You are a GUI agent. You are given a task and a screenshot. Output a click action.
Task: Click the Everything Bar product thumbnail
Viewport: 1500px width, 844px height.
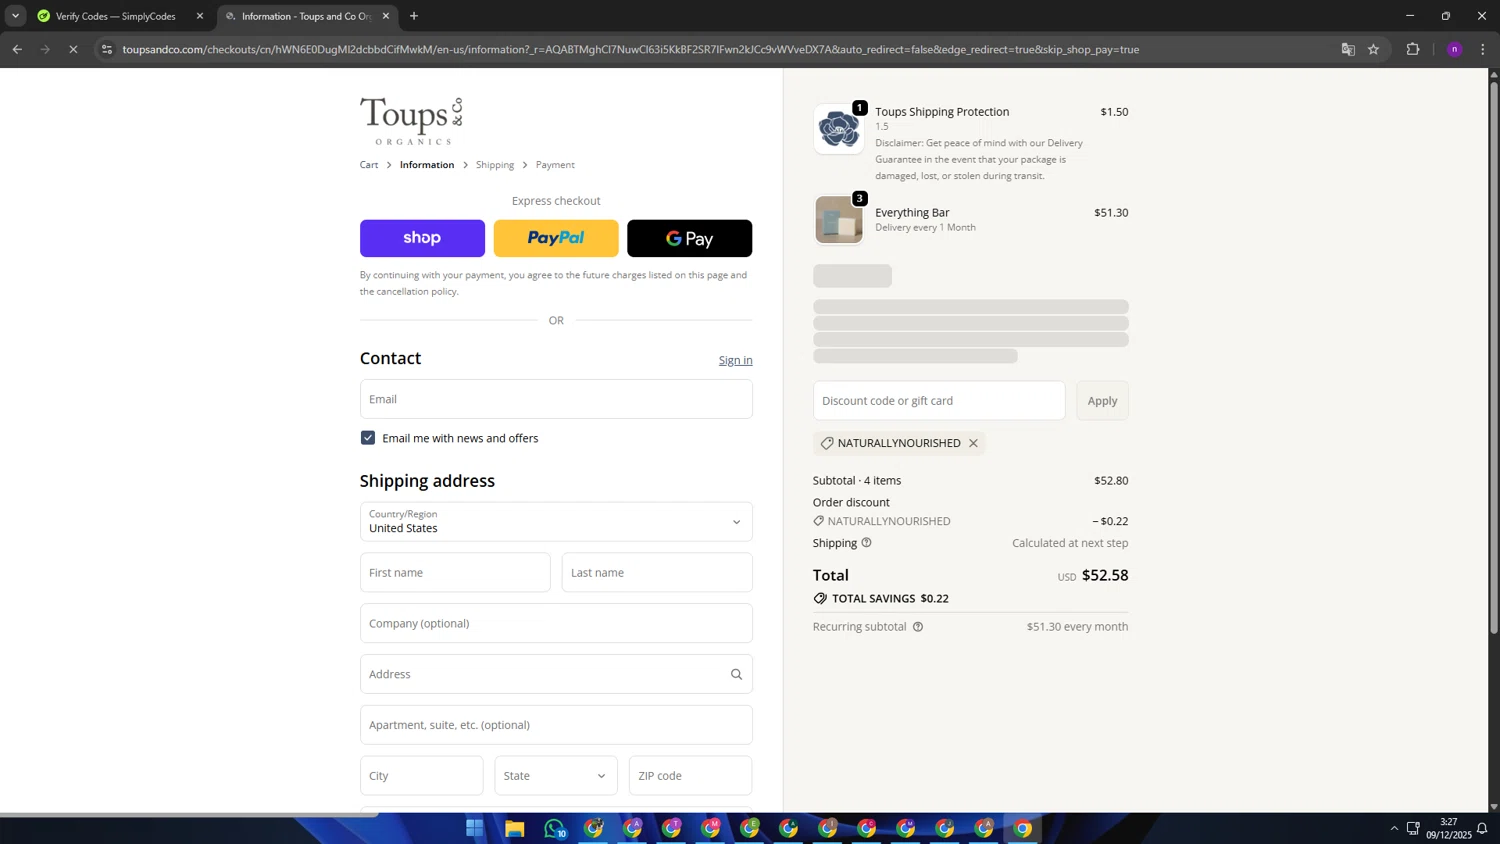point(839,220)
